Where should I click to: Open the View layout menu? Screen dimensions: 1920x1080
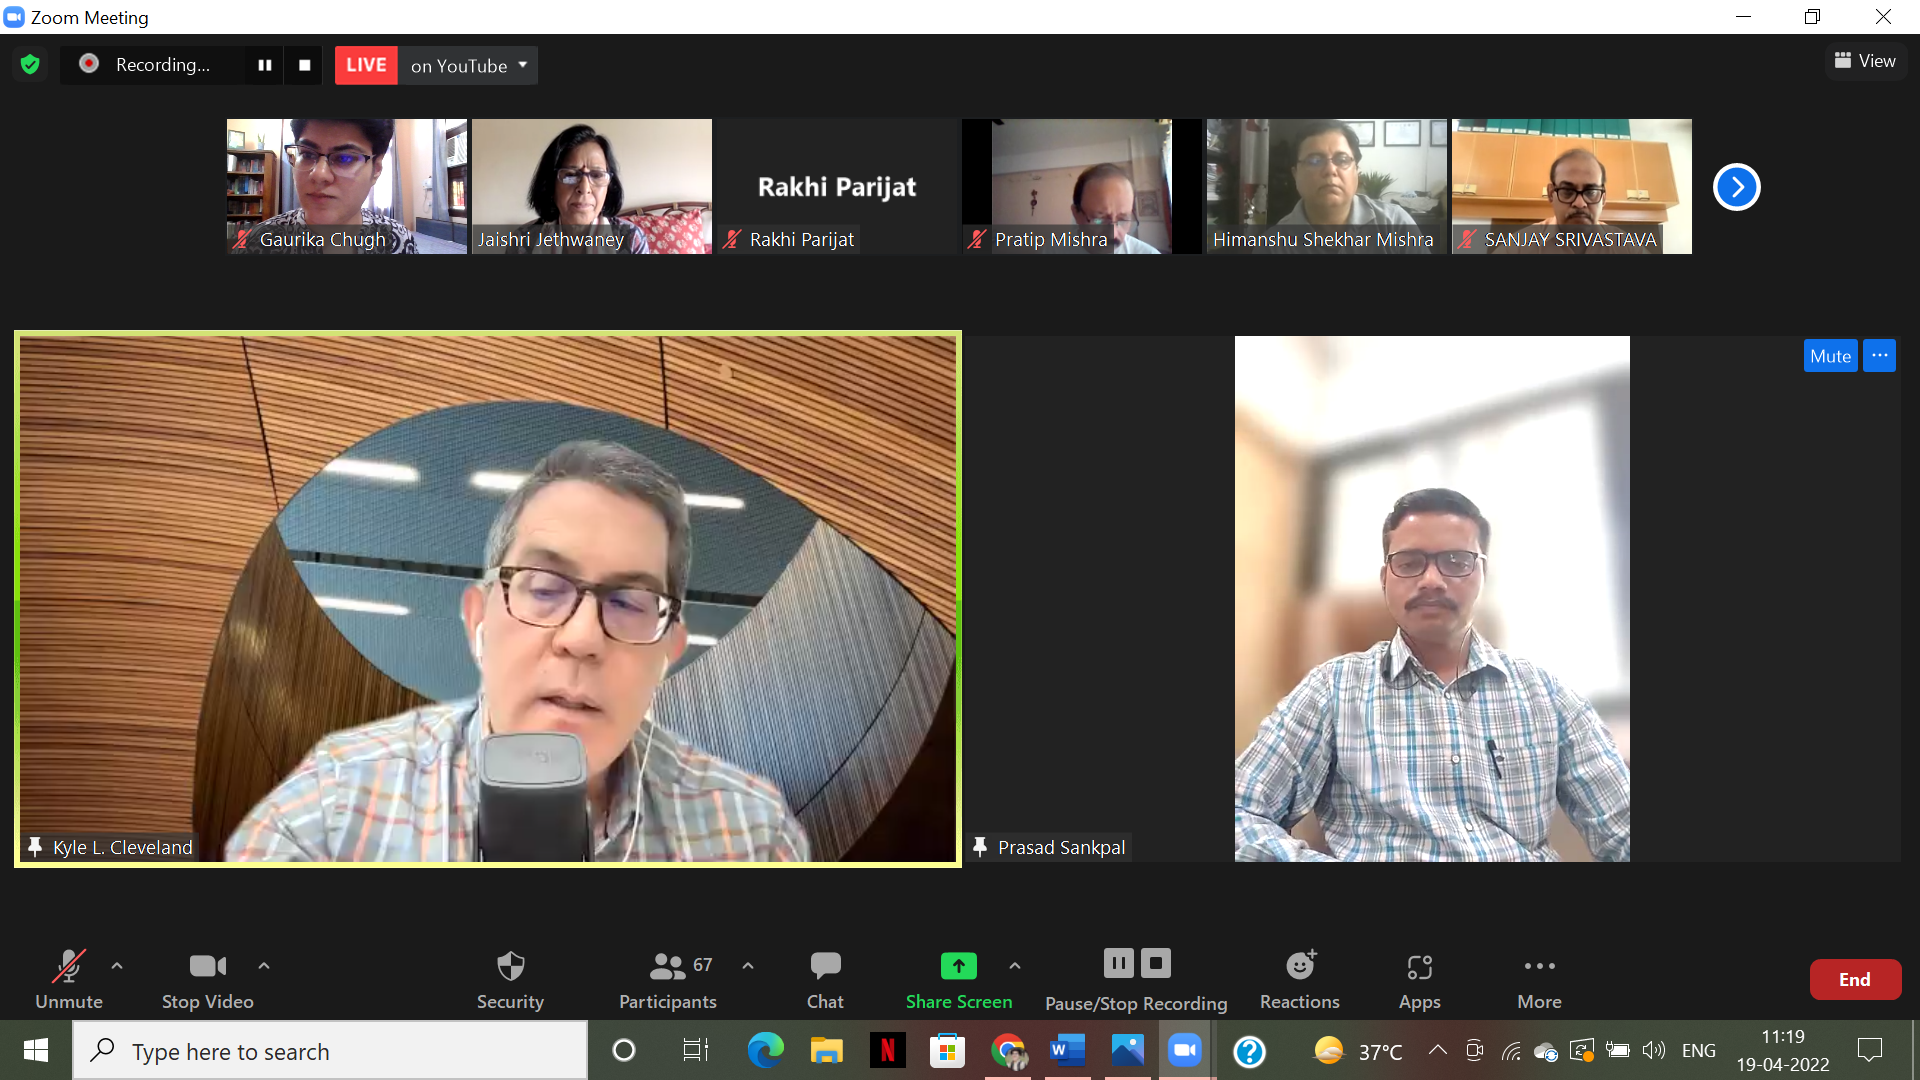[1865, 61]
